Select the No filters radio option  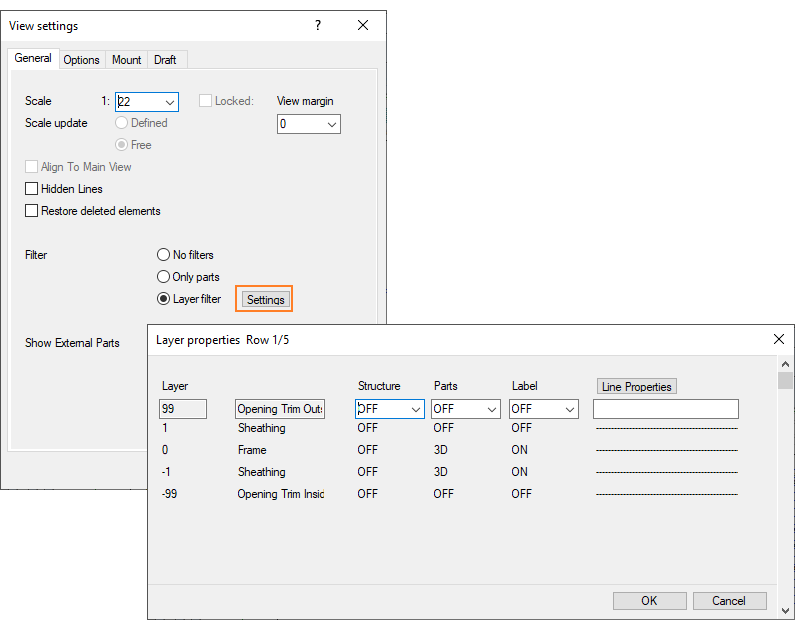coord(164,255)
